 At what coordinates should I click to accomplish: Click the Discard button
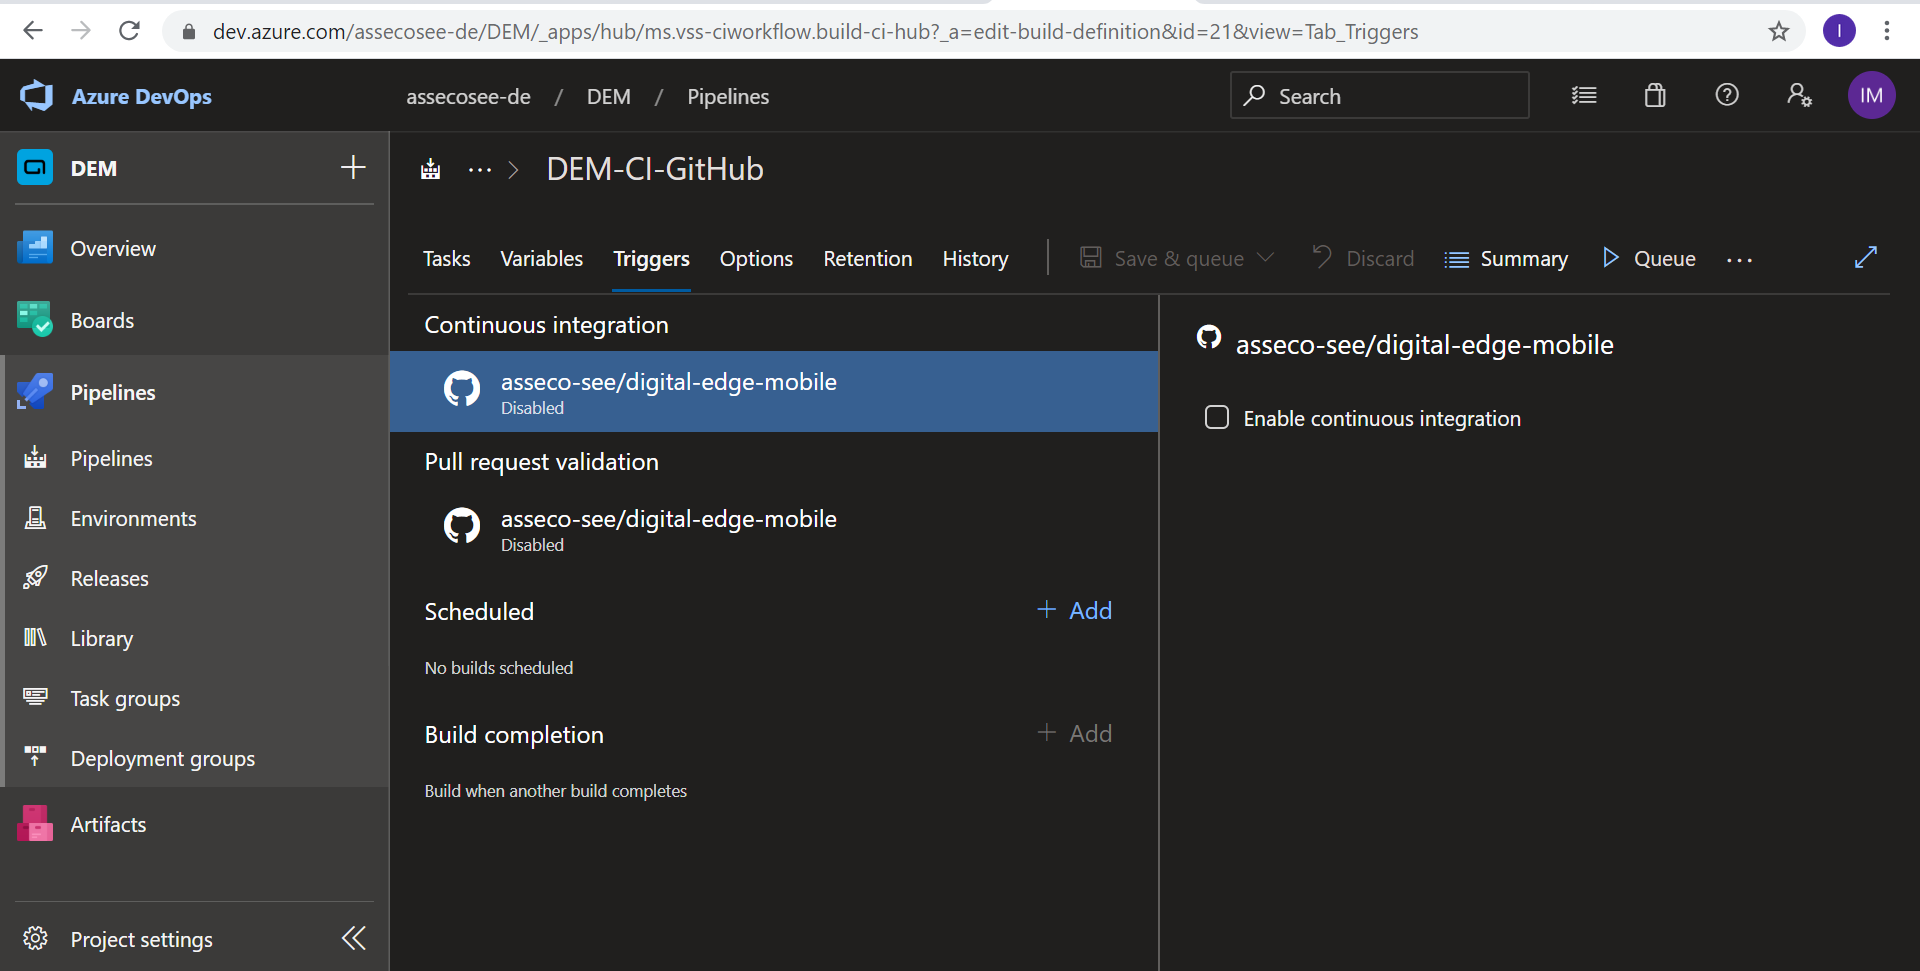pyautogui.click(x=1363, y=259)
